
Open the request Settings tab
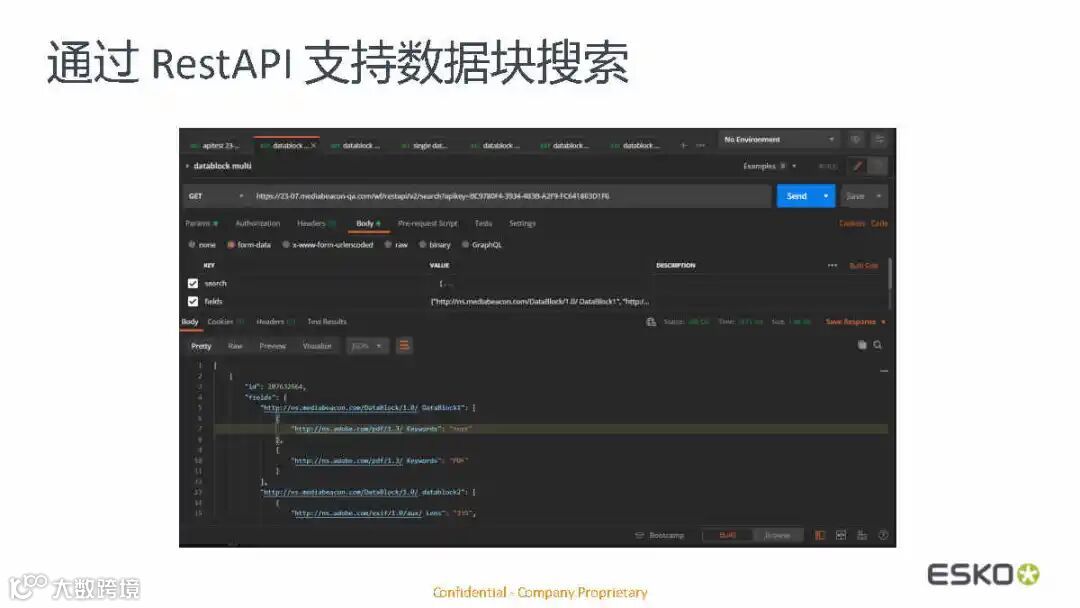click(x=522, y=224)
